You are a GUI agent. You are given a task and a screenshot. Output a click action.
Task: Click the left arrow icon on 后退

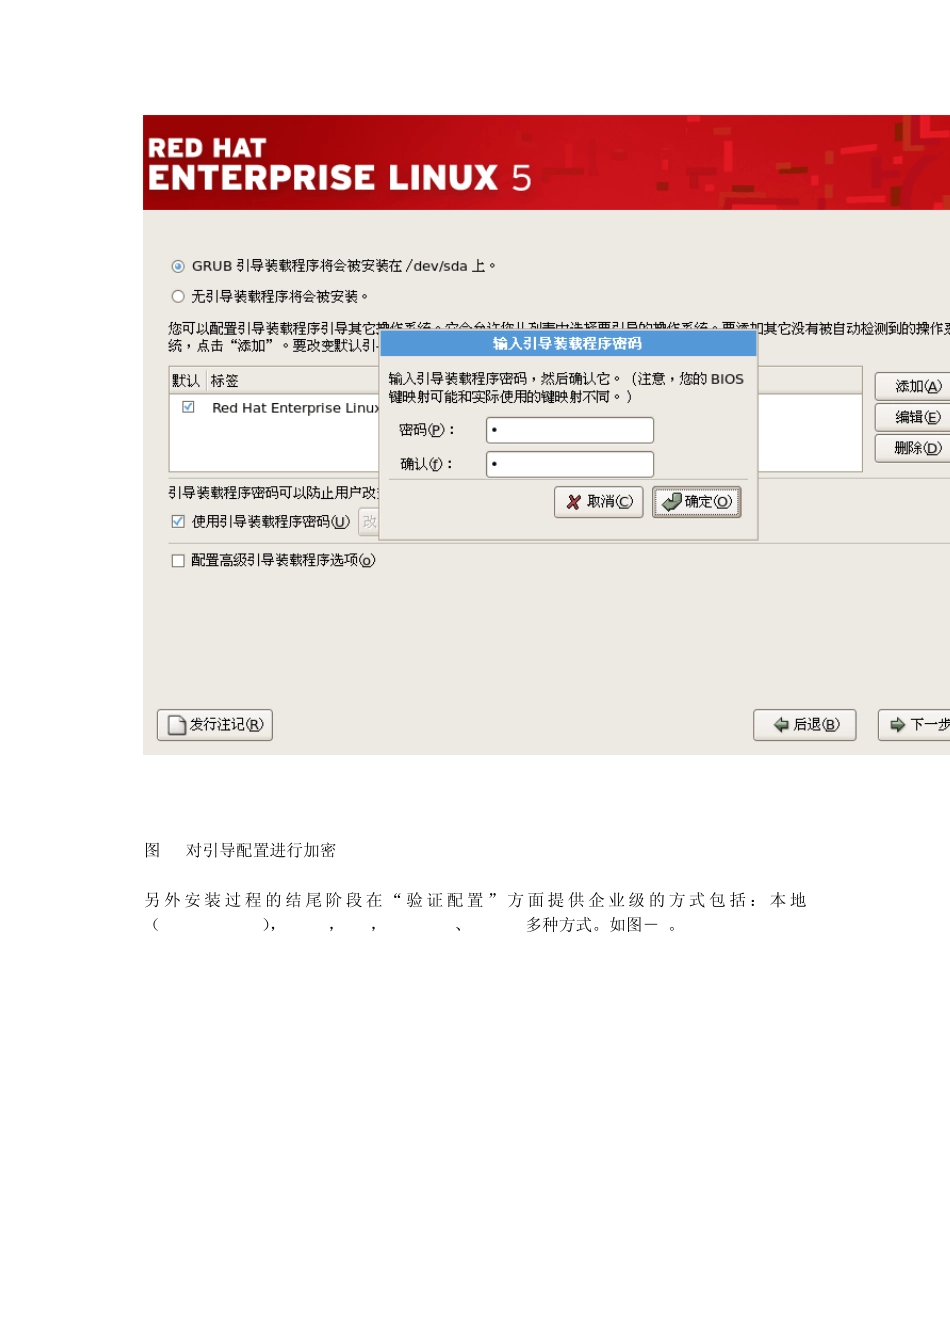pyautogui.click(x=782, y=725)
